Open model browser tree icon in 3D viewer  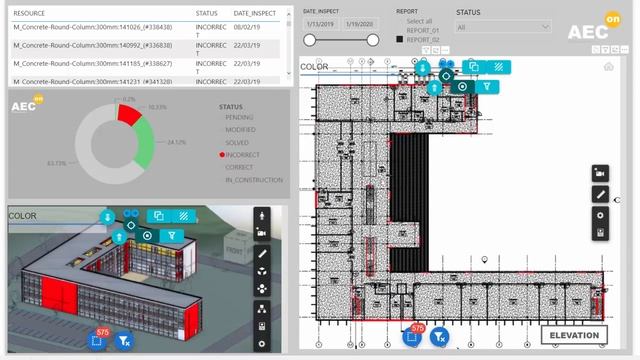click(262, 309)
